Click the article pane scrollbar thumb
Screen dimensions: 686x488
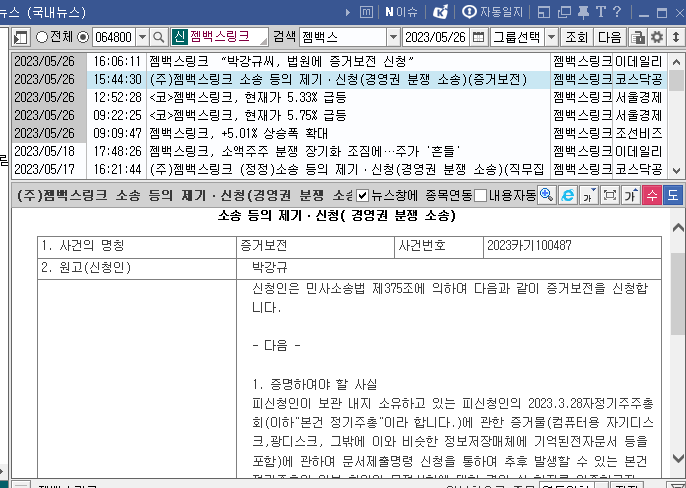click(x=678, y=293)
